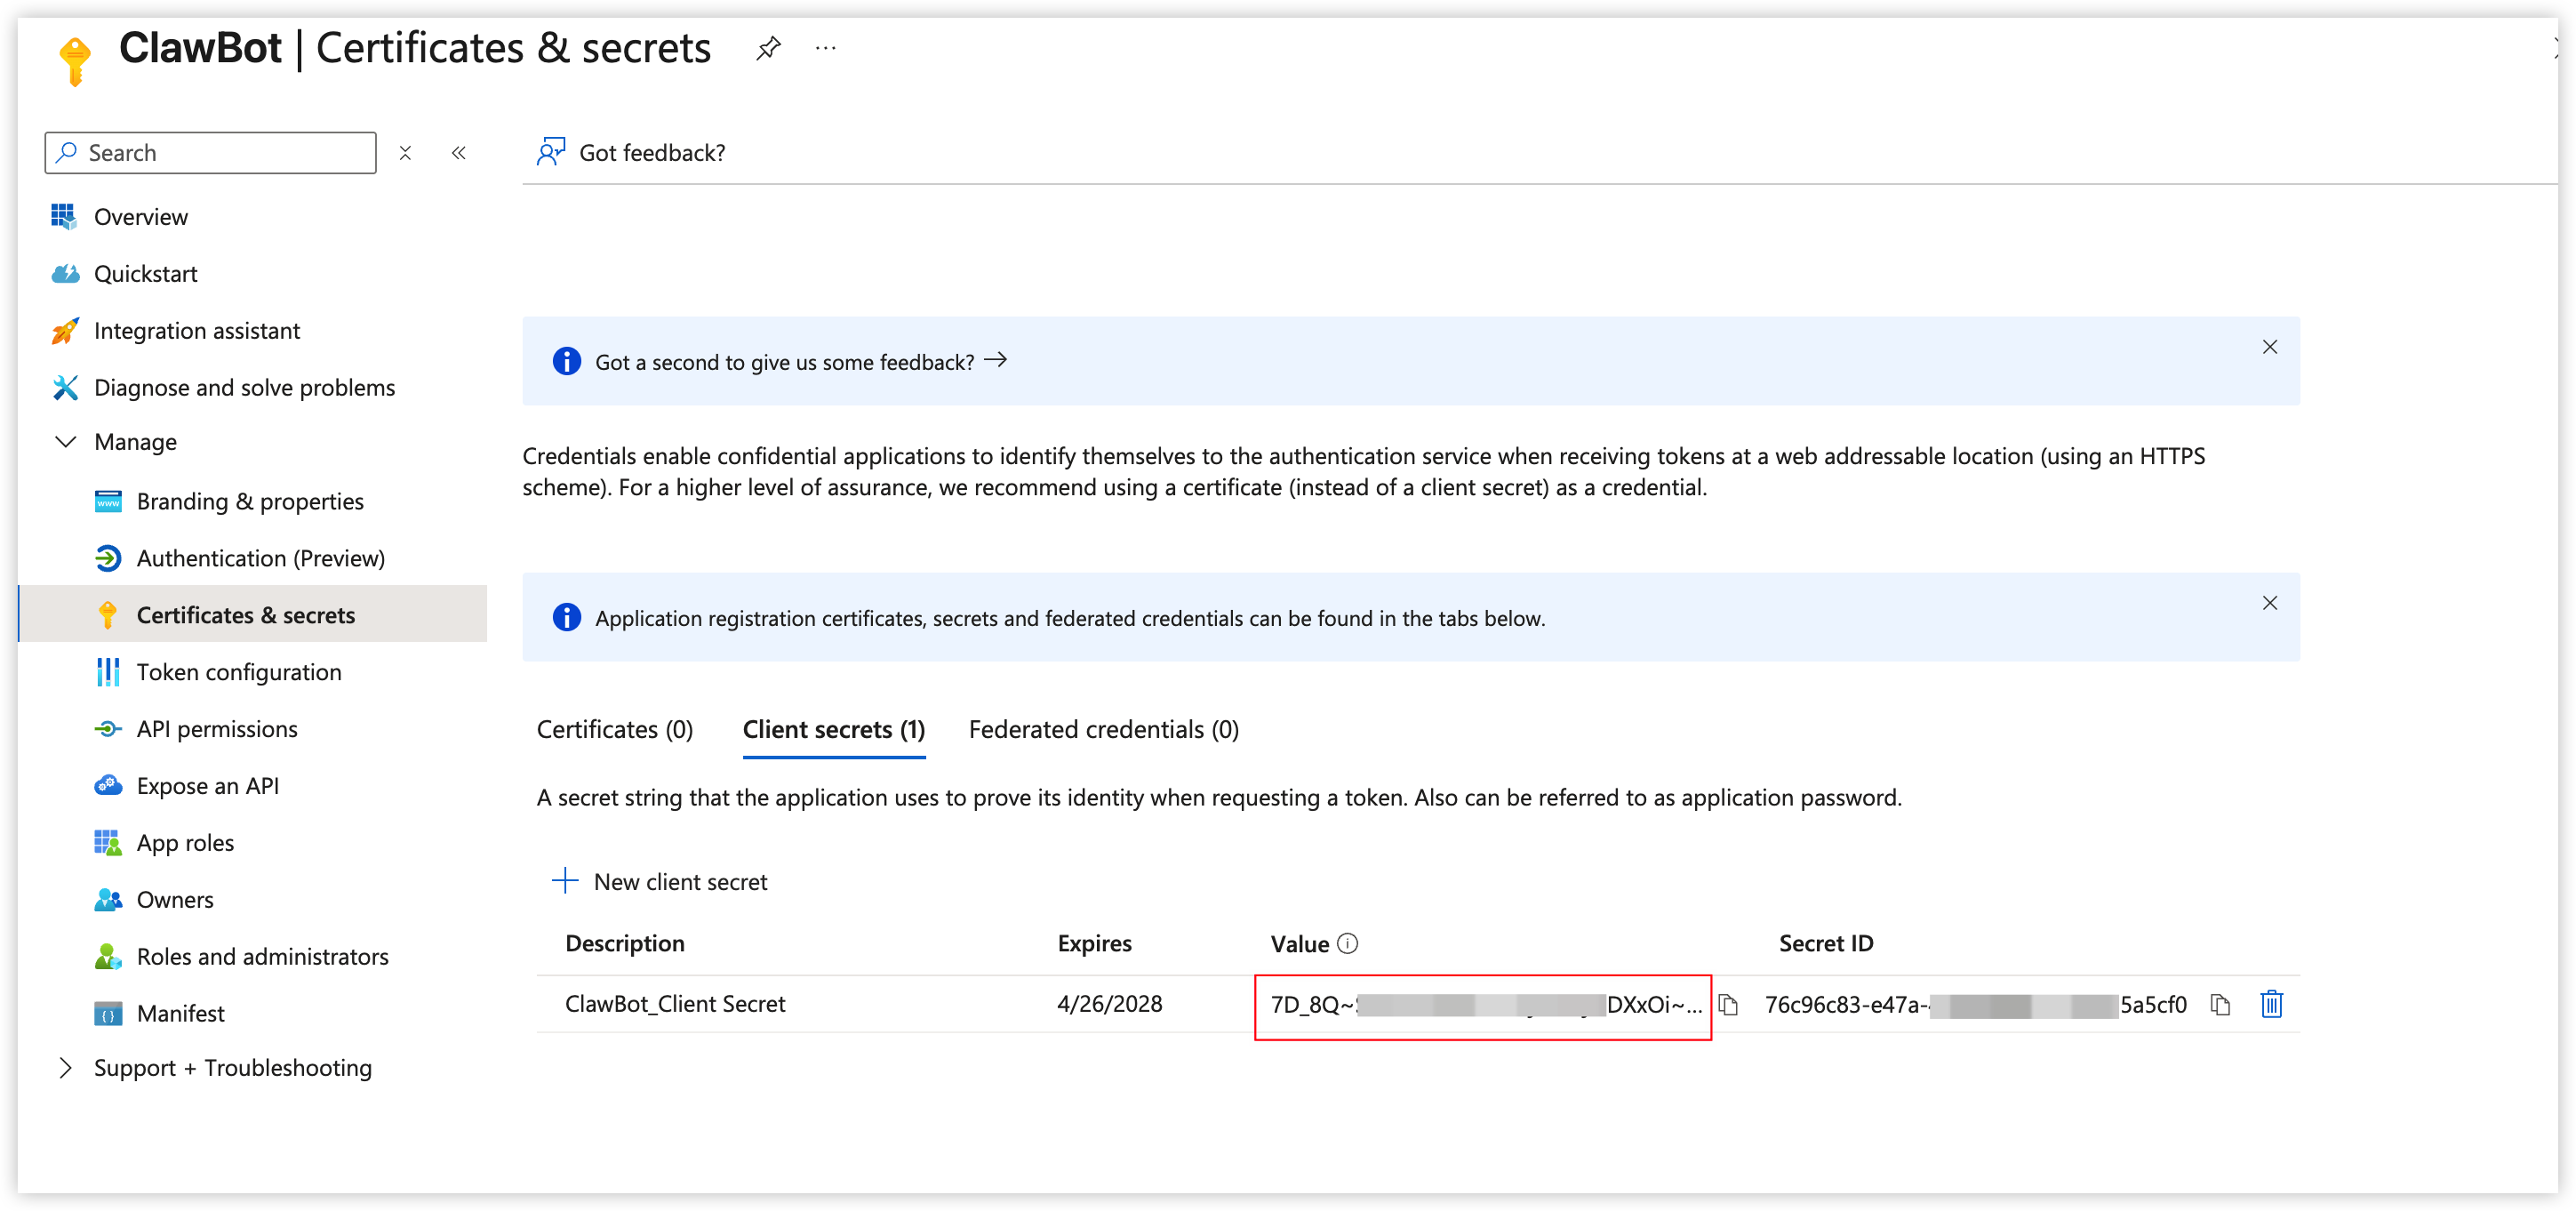The height and width of the screenshot is (1211, 2576).
Task: Collapse the Manage section
Action: pyautogui.click(x=66, y=441)
